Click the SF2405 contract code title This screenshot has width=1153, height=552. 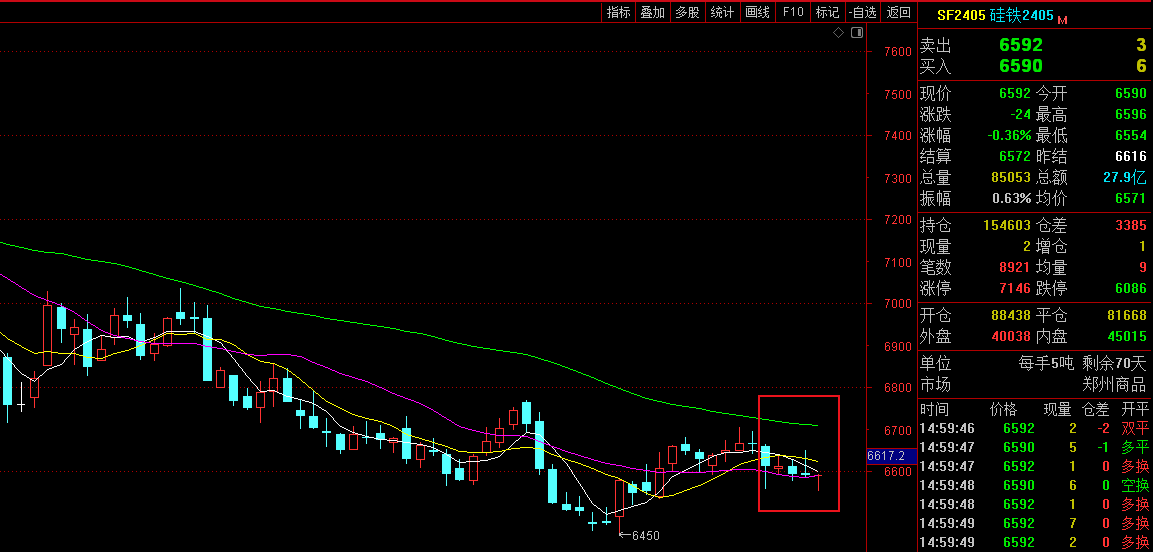[x=959, y=15]
